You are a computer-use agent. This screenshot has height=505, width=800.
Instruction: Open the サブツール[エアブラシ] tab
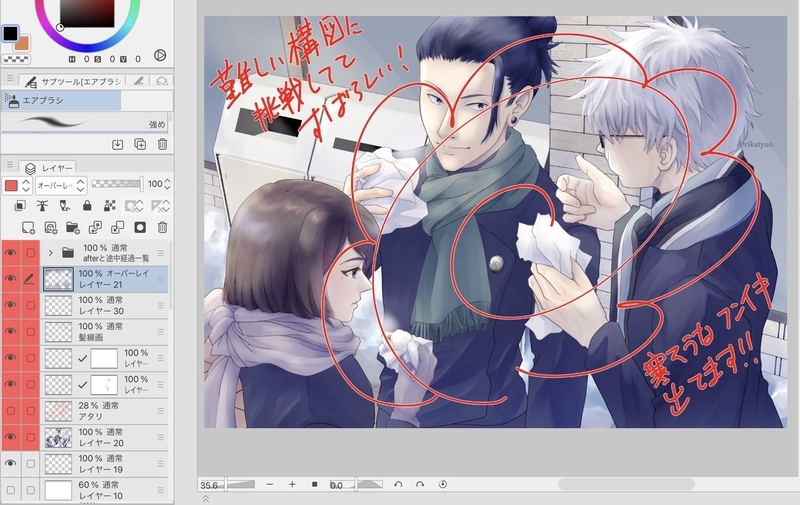(x=73, y=81)
